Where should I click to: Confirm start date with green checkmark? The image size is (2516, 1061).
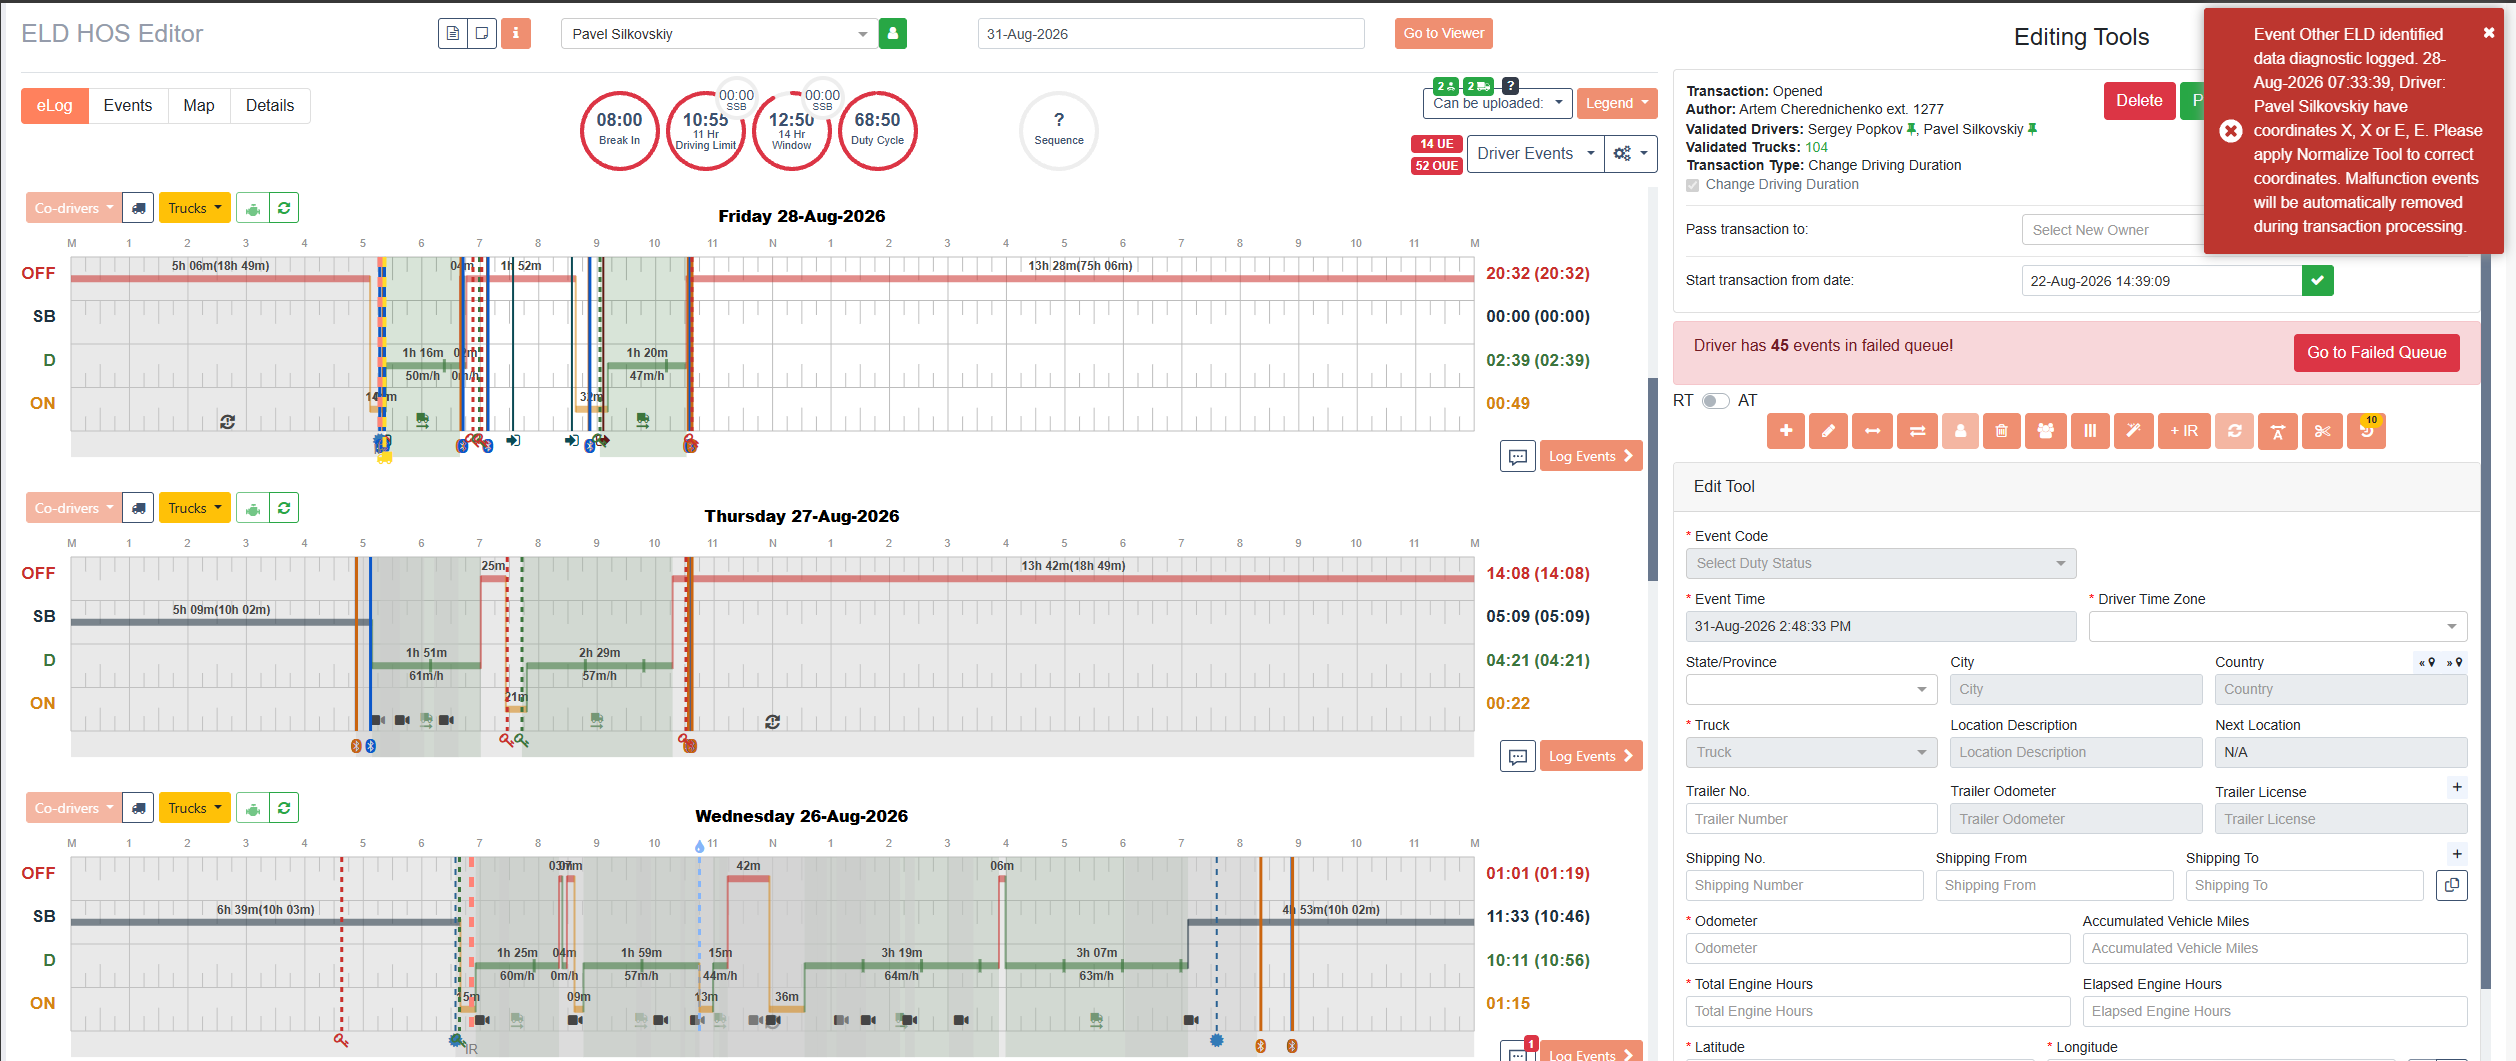click(x=2317, y=281)
